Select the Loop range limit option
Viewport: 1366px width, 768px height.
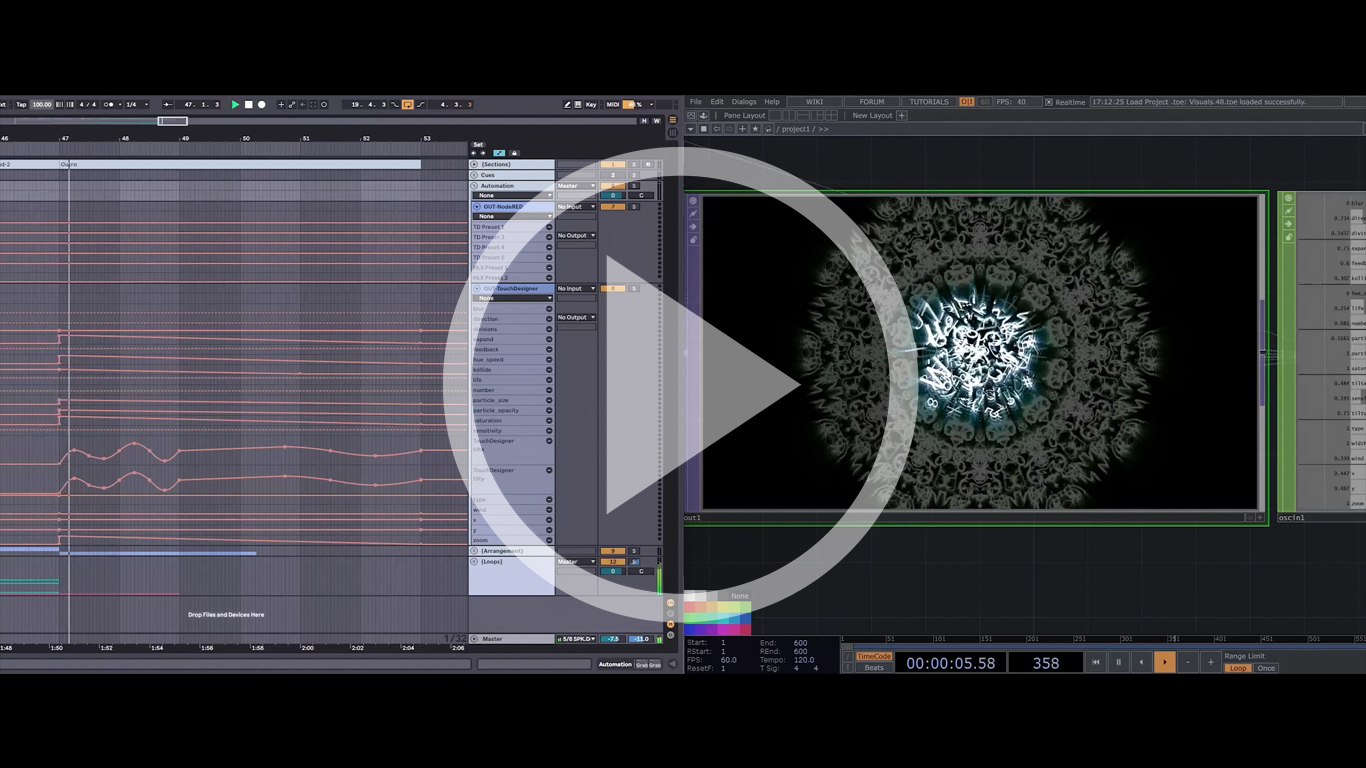point(1238,668)
